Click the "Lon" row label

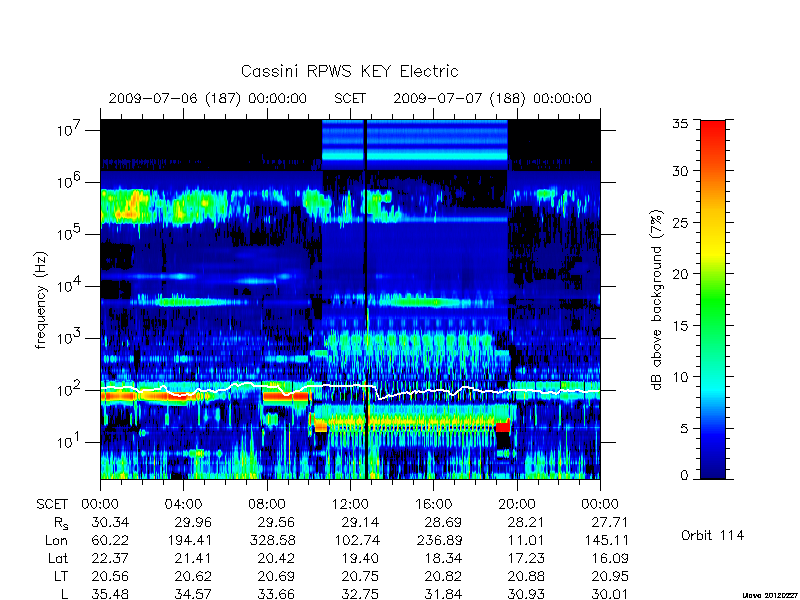[56, 540]
